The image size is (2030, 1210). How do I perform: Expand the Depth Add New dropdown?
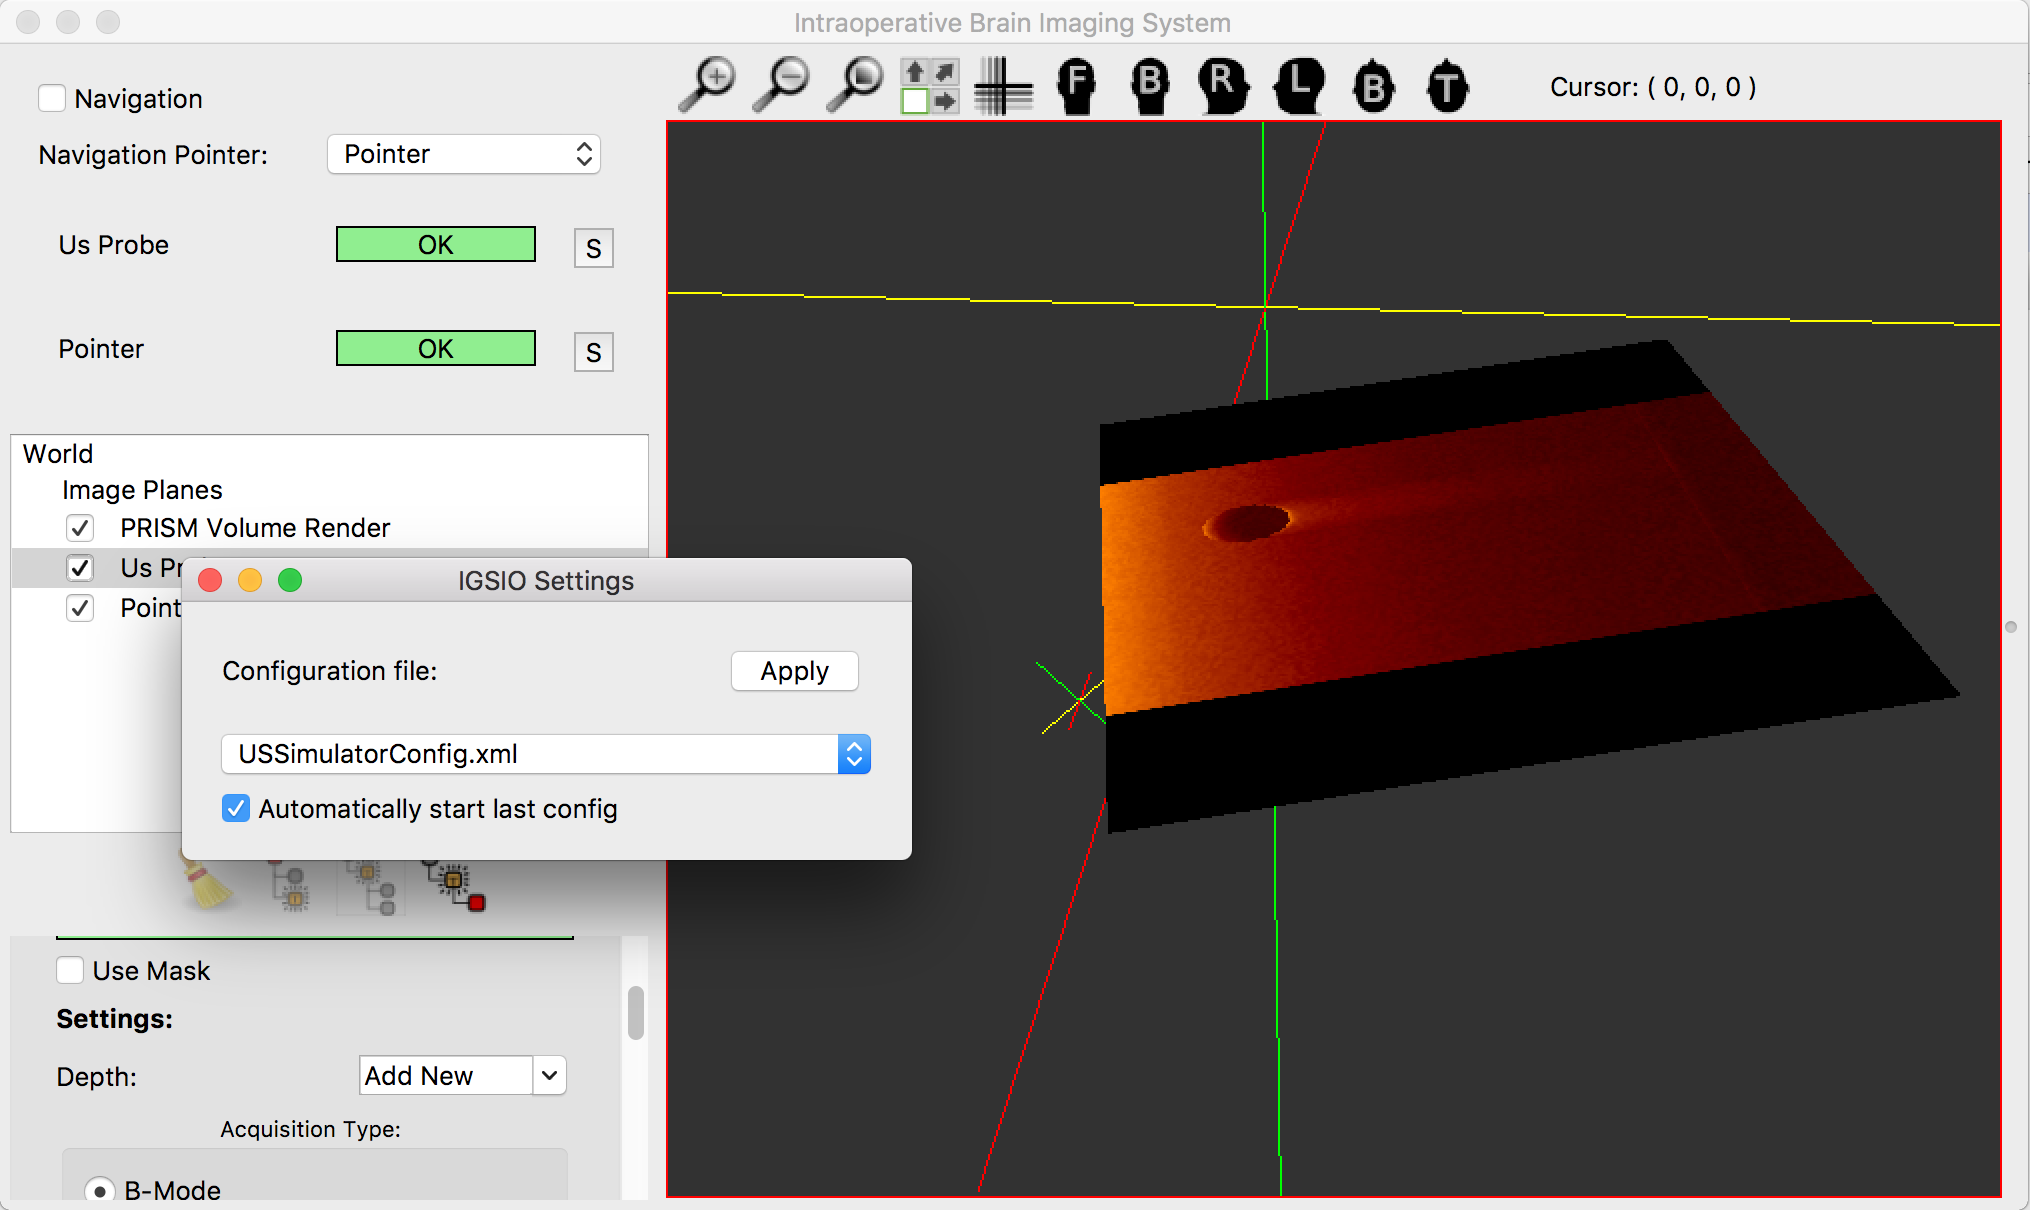coord(549,1076)
